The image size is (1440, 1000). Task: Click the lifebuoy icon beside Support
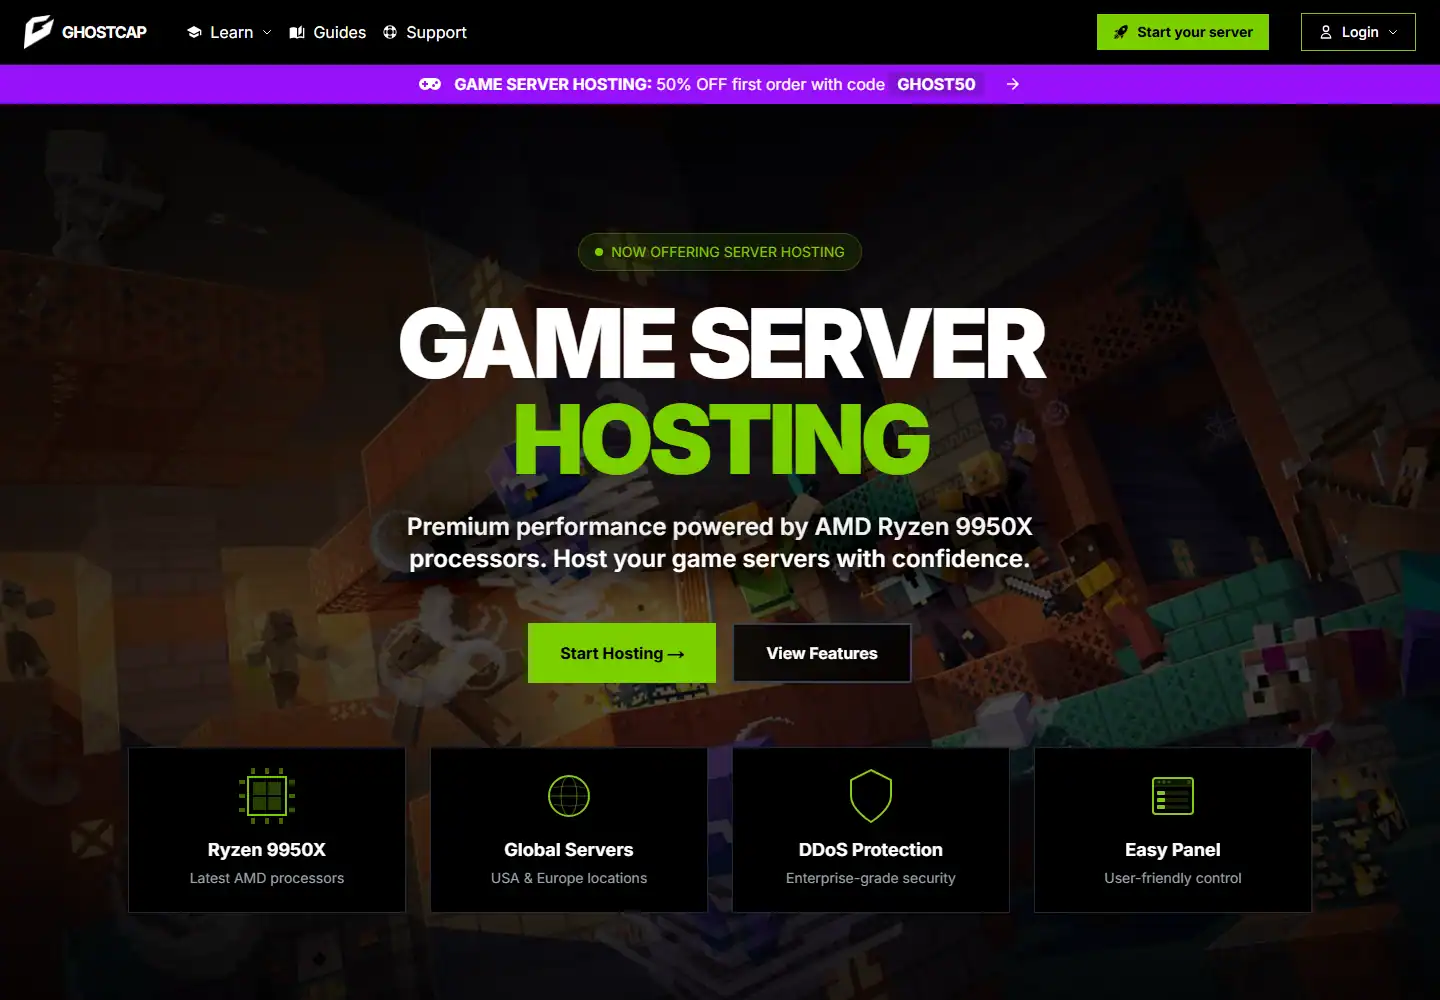click(x=390, y=32)
